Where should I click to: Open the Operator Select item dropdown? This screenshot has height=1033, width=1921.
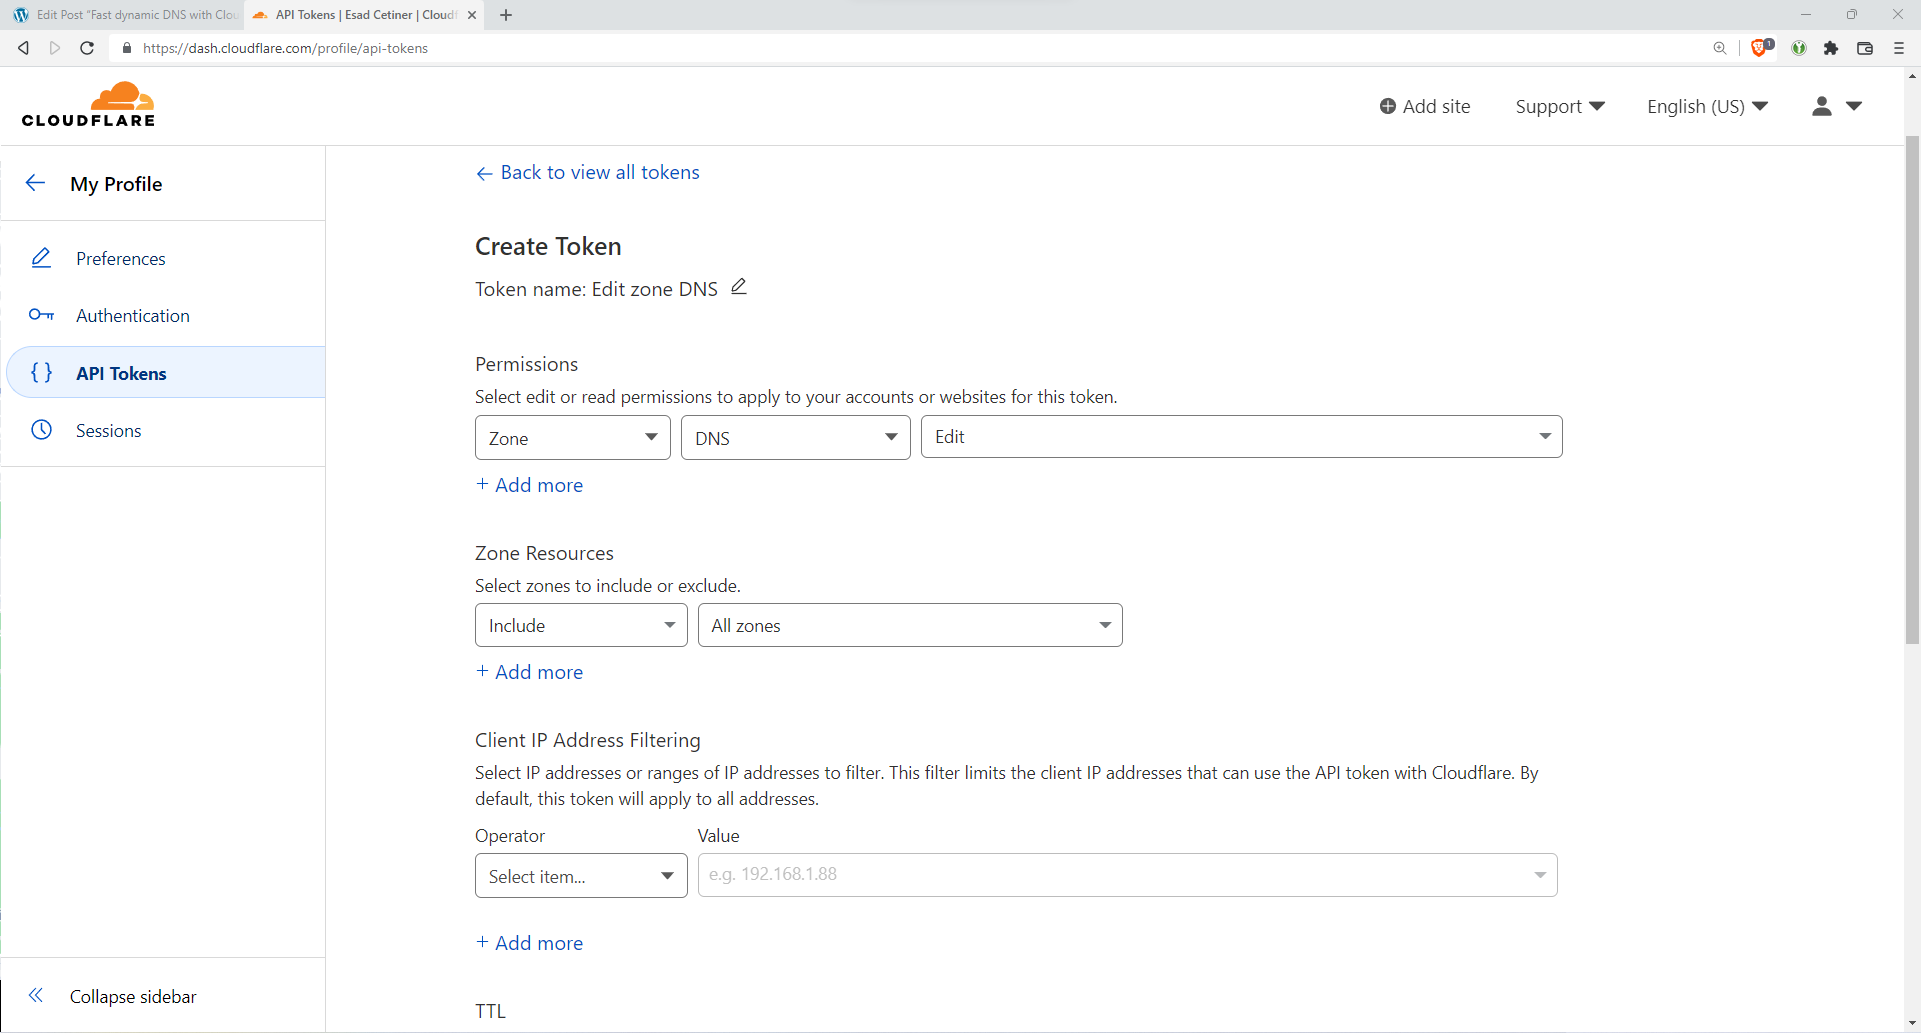click(x=581, y=876)
